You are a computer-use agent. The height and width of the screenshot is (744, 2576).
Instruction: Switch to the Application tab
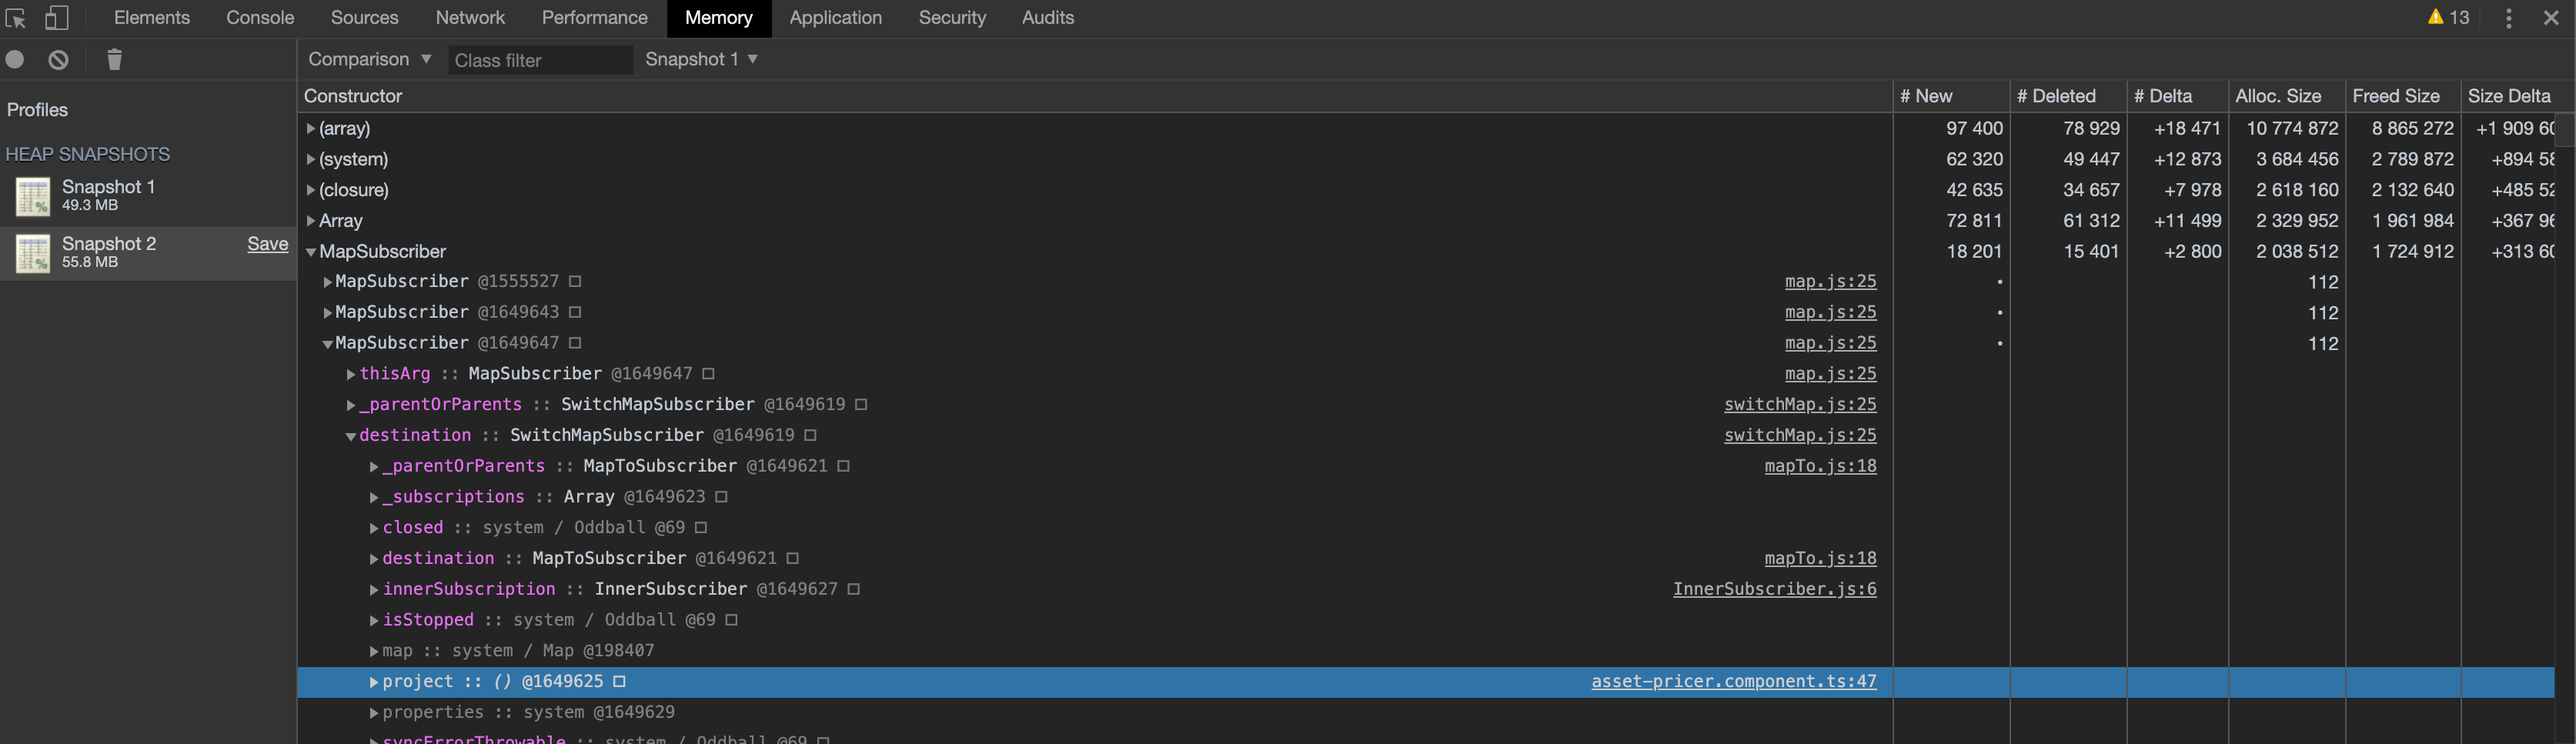click(836, 17)
